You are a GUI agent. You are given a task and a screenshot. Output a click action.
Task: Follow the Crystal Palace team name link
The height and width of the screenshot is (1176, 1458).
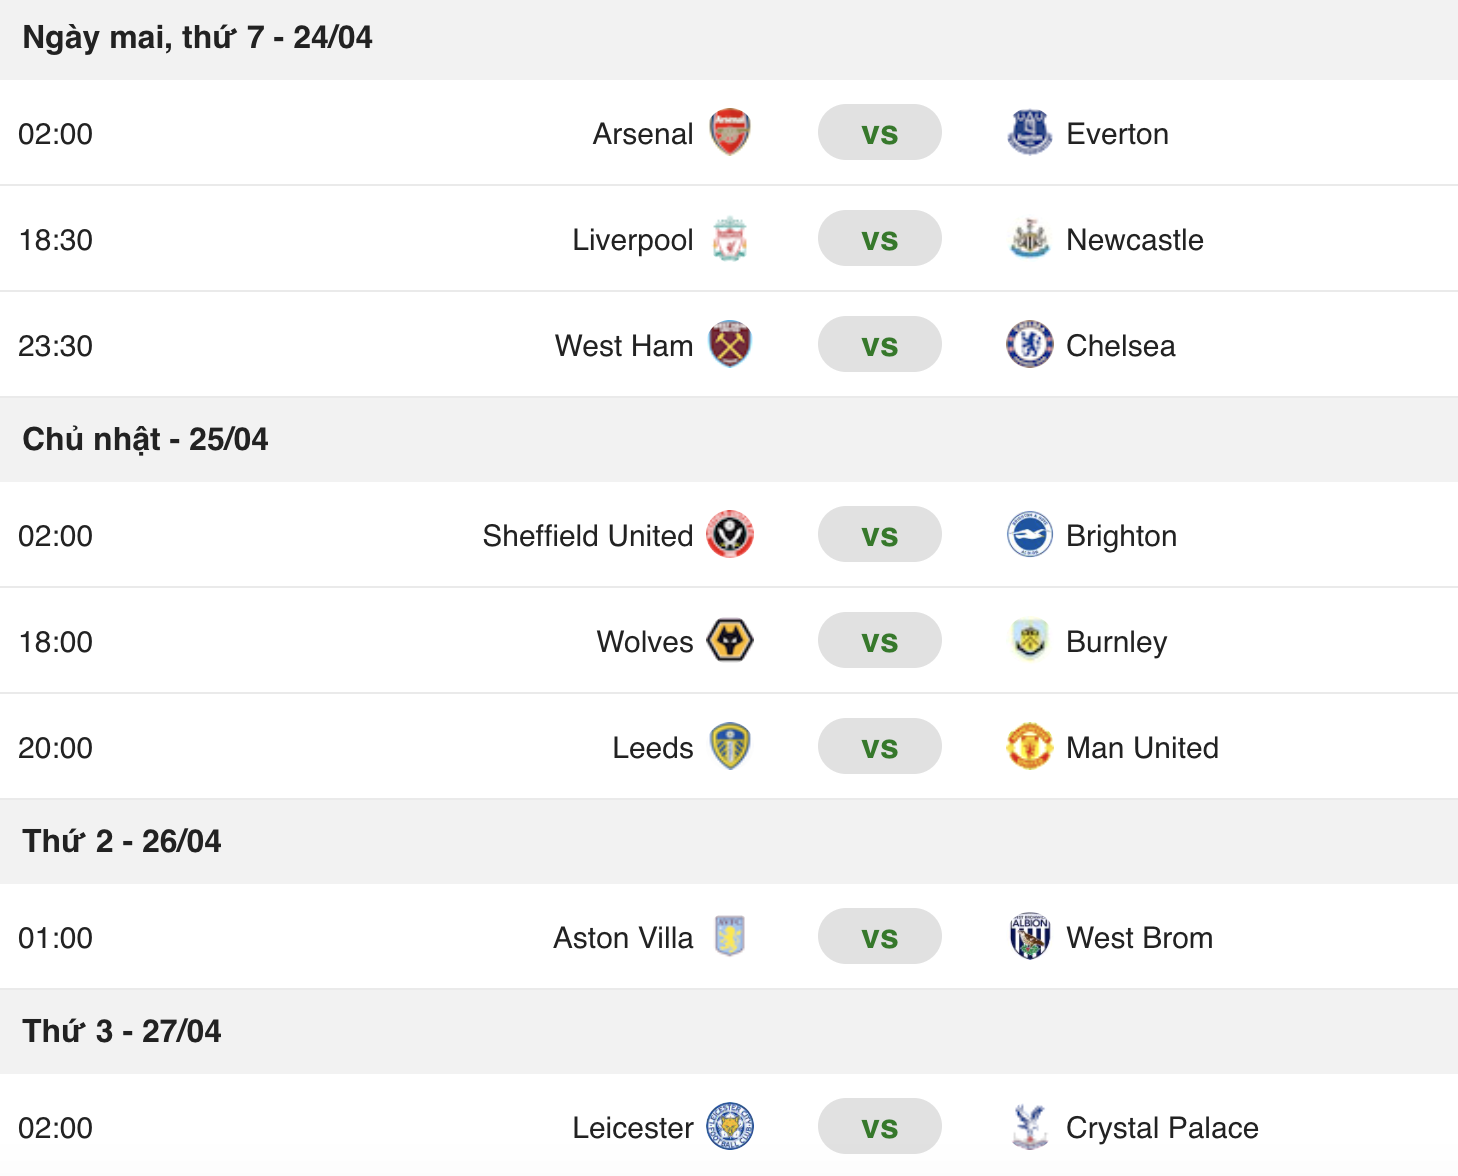coord(1162,1128)
